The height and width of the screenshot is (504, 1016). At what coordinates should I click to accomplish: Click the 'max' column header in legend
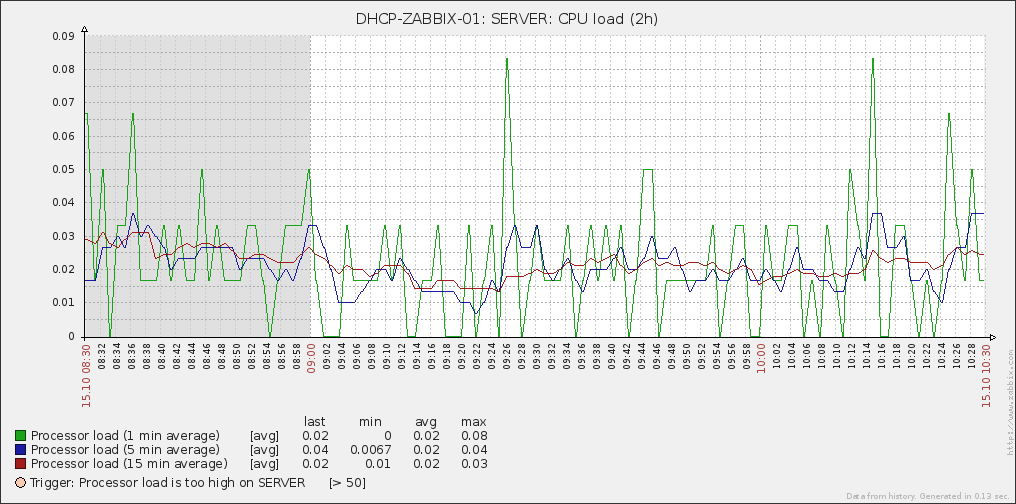(474, 422)
